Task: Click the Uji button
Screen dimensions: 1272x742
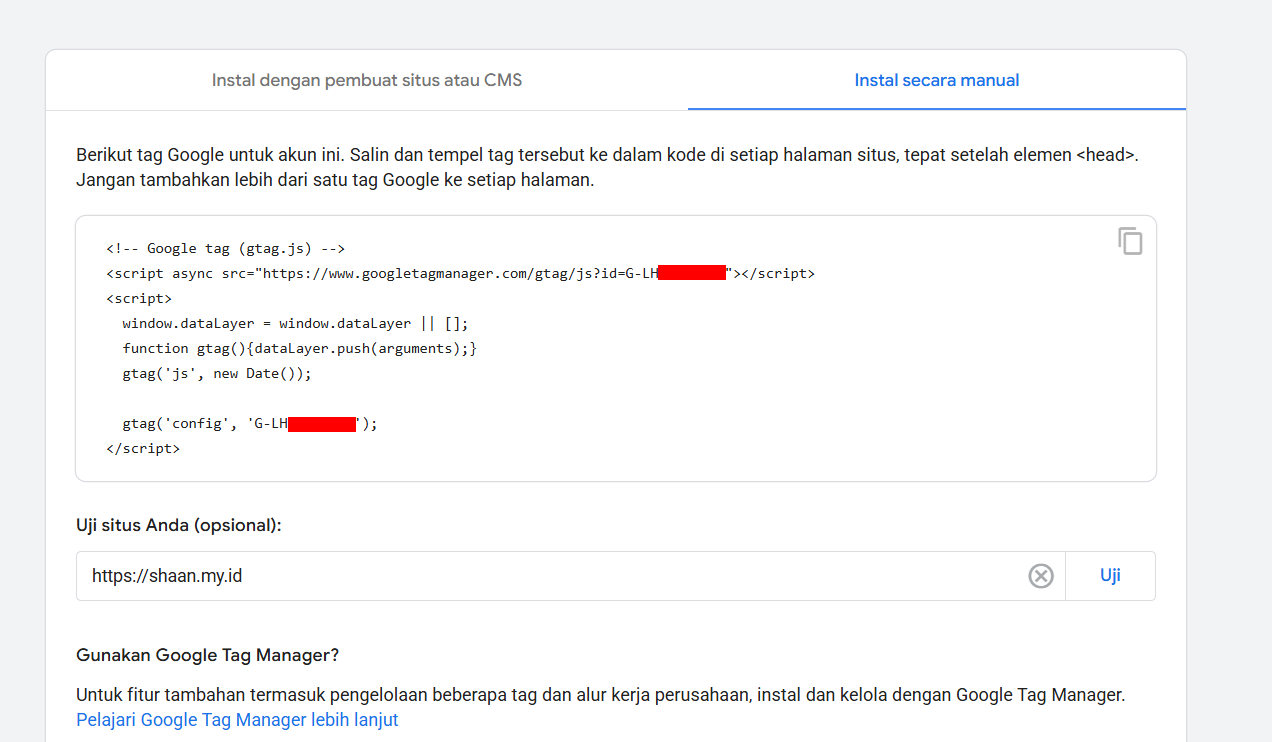Action: tap(1110, 576)
